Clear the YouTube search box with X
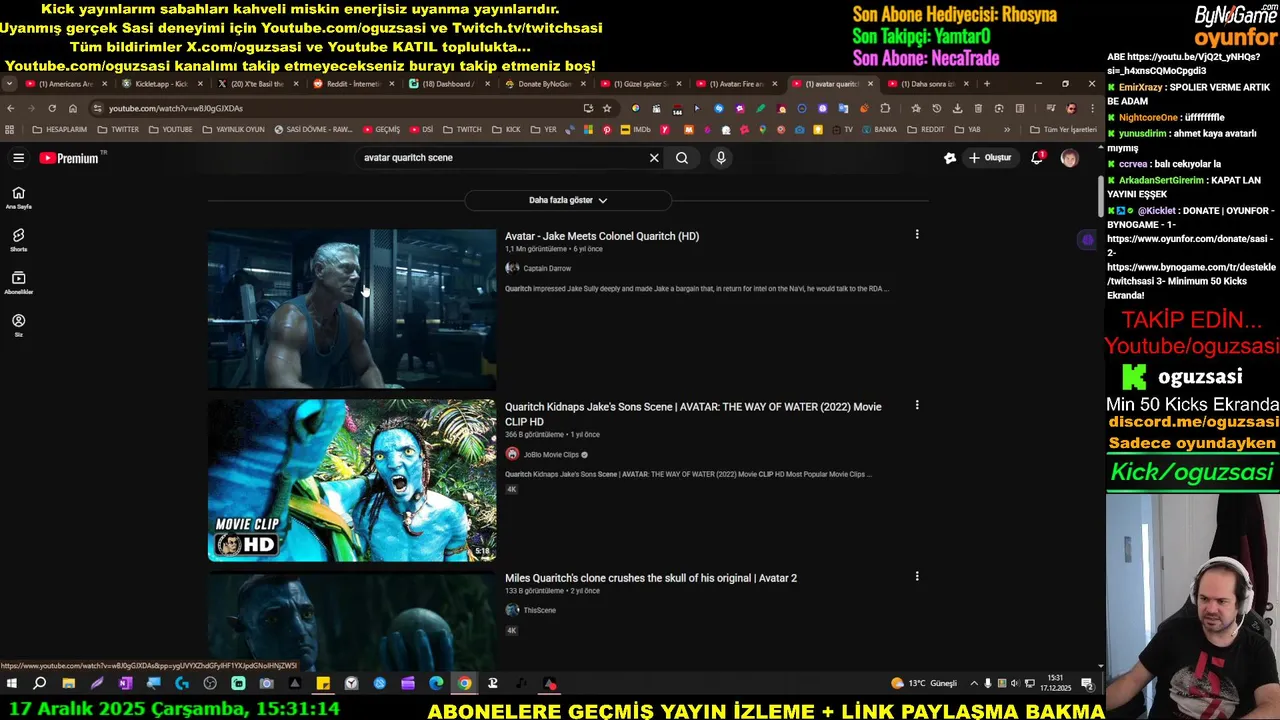The image size is (1280, 720). click(654, 158)
